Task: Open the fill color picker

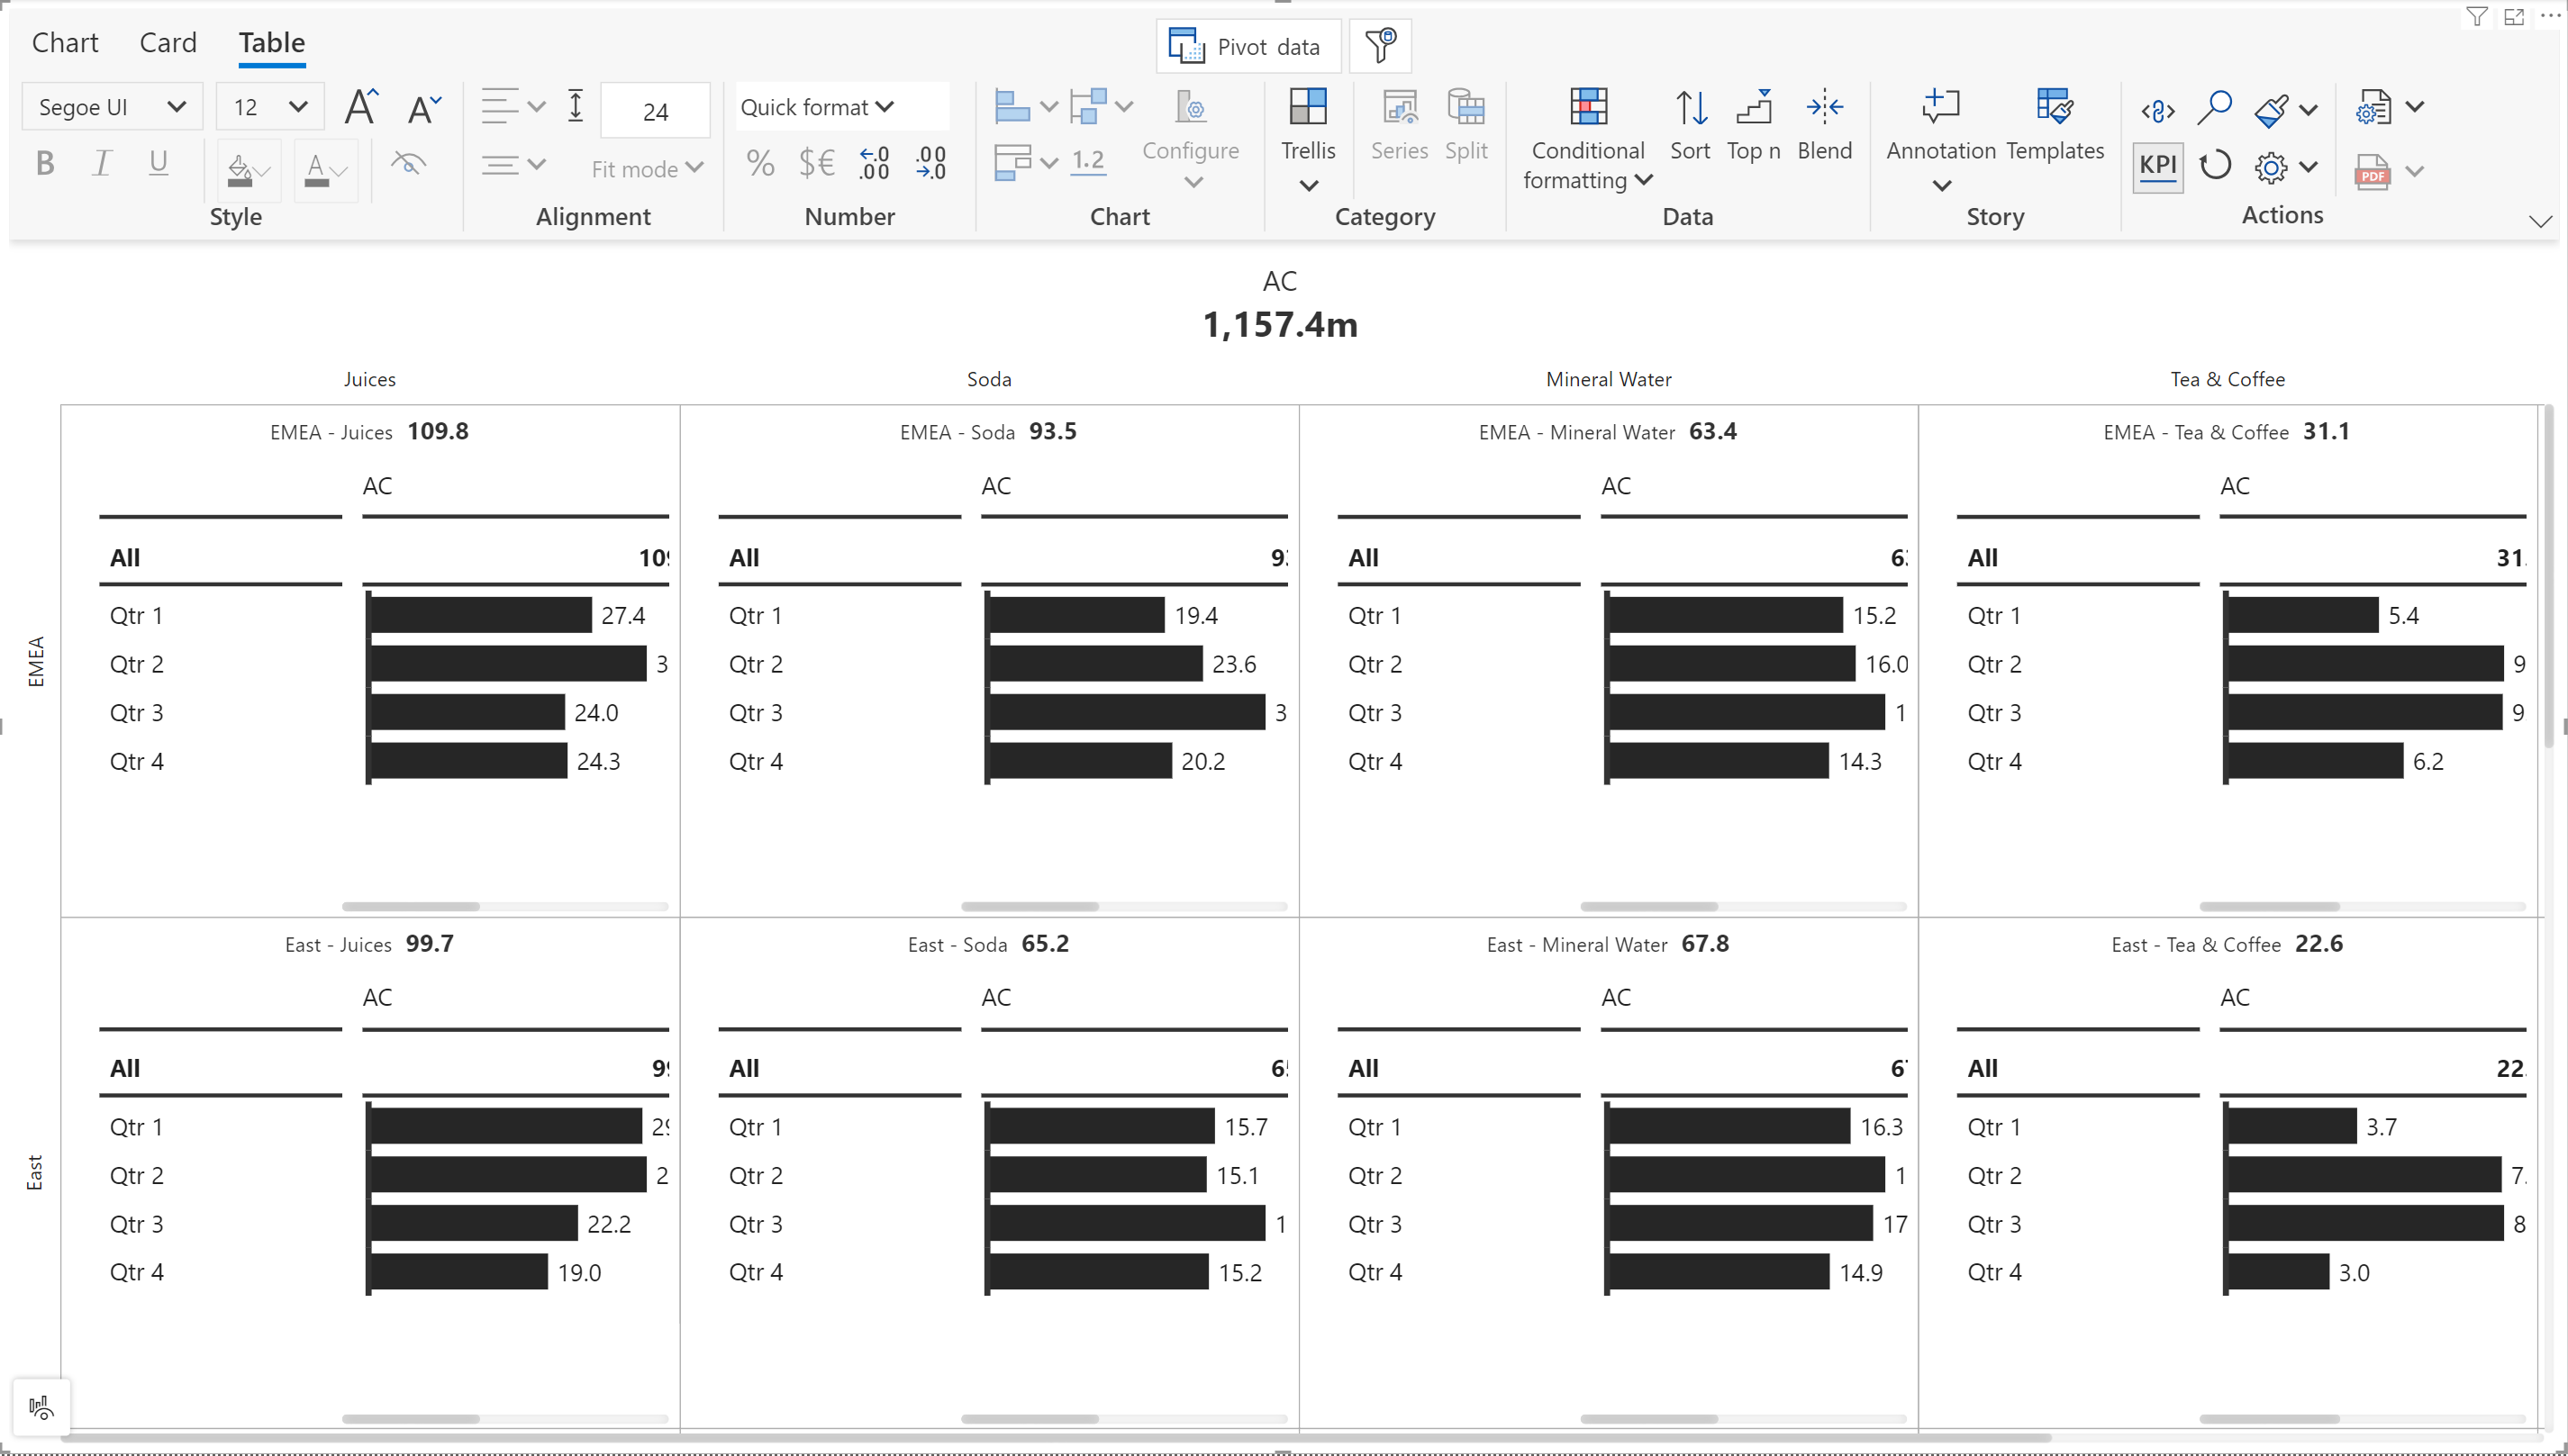Action: tap(248, 170)
